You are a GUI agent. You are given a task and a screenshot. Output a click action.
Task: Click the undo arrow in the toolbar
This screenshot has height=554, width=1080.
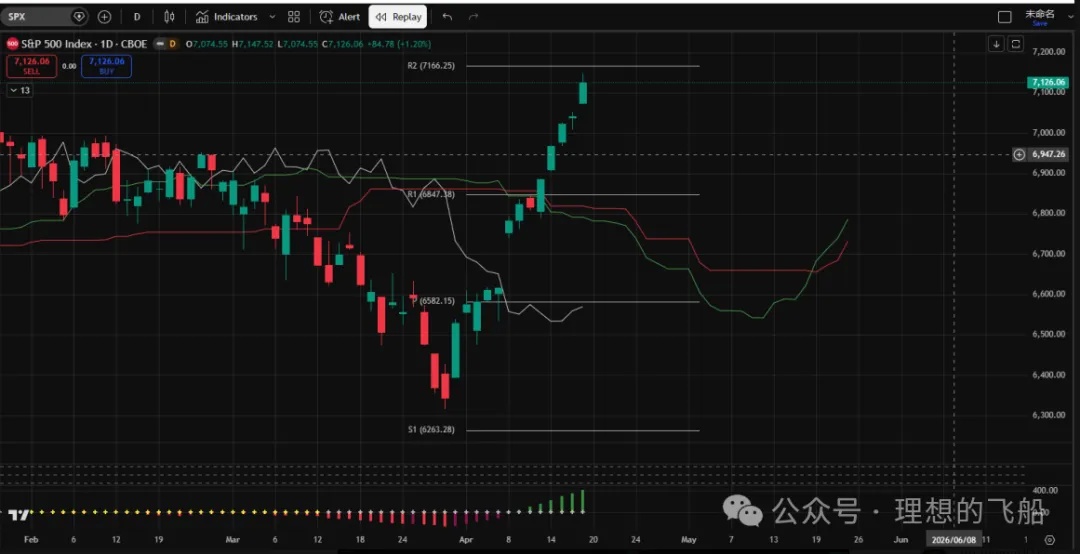447,17
